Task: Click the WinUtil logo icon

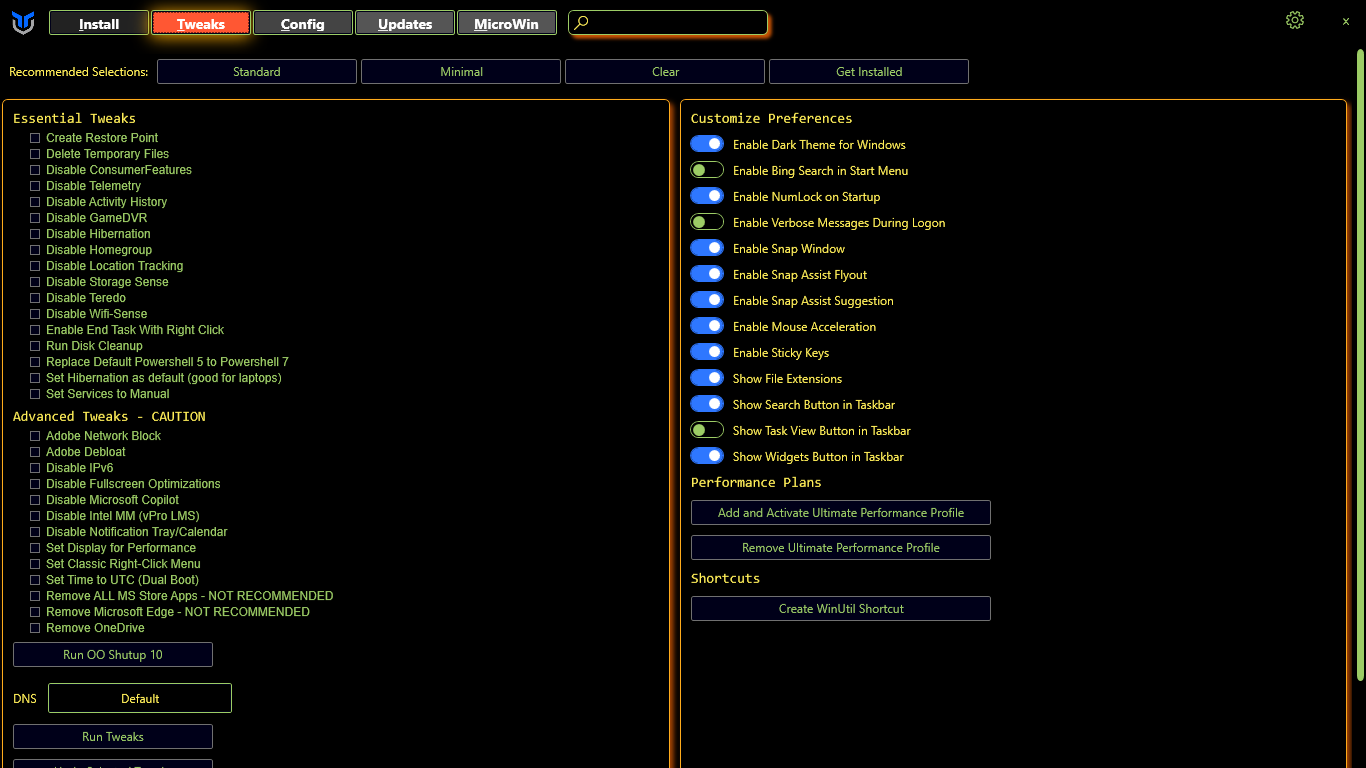Action: 23,23
